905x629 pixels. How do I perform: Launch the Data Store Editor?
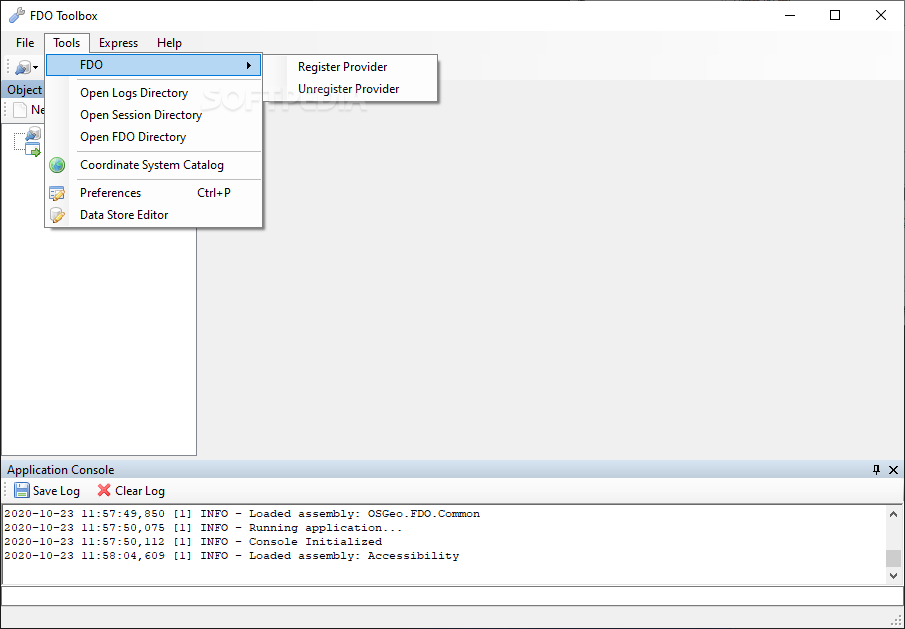(154, 215)
